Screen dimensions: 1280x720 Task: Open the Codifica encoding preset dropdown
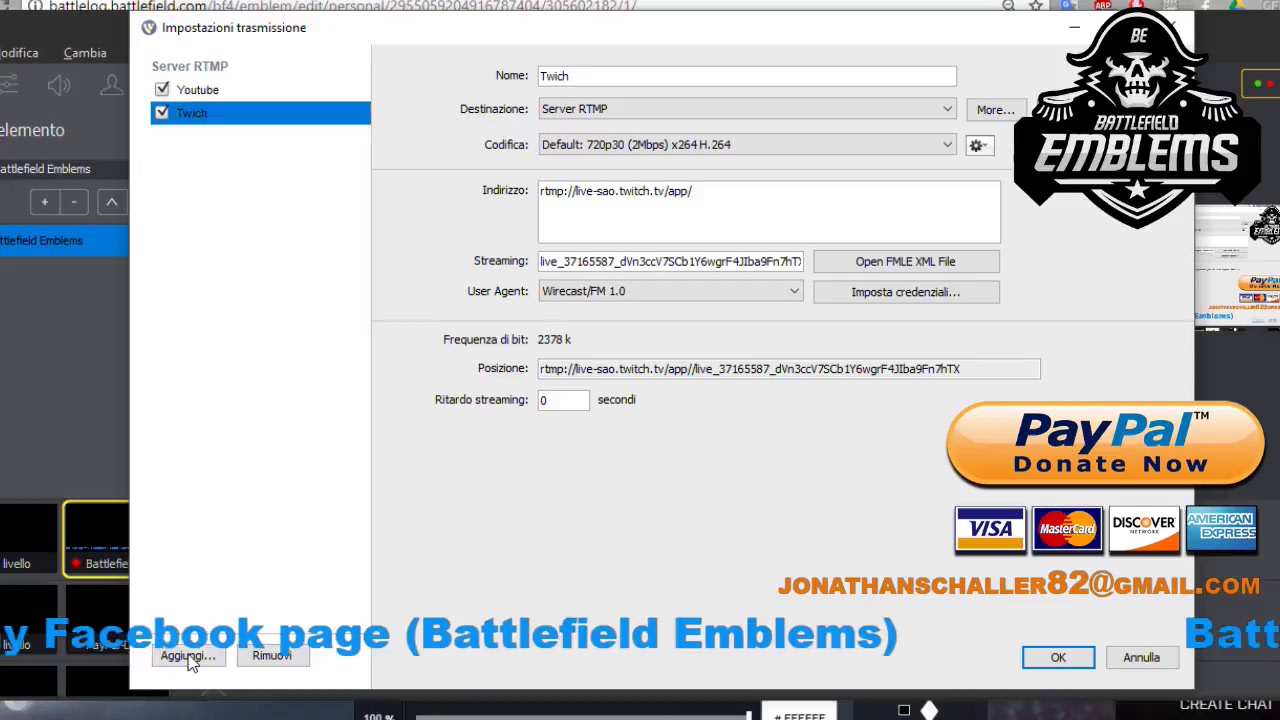pyautogui.click(x=747, y=145)
